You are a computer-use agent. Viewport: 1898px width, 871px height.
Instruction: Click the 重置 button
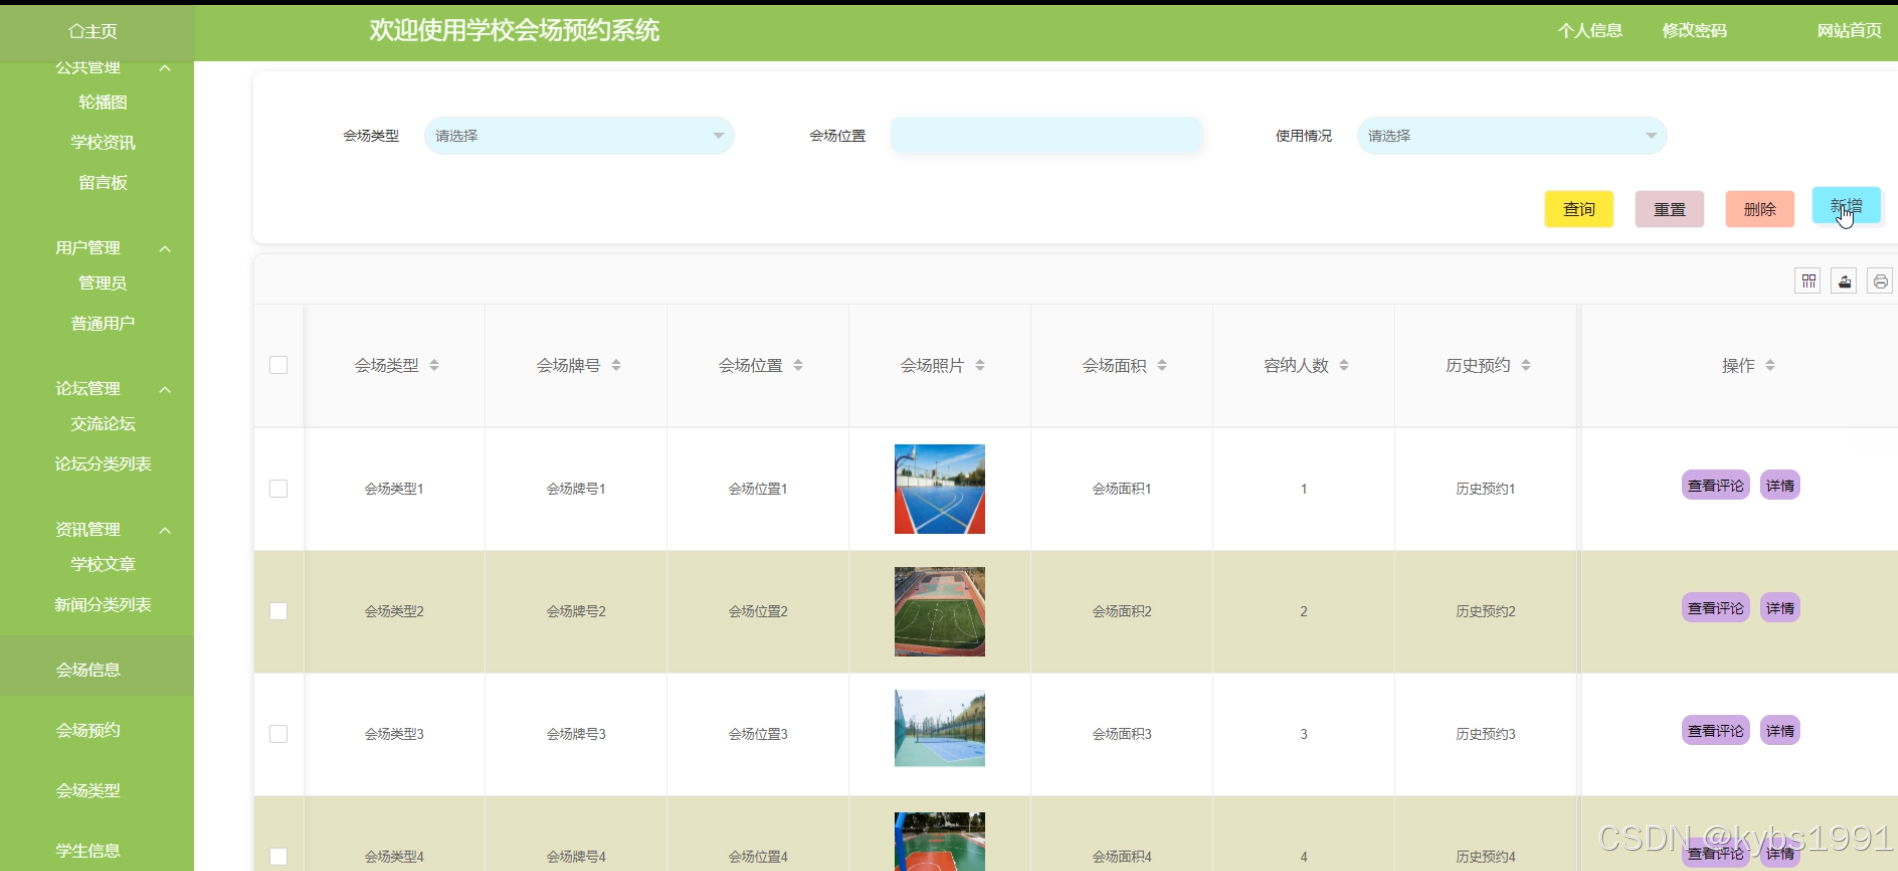point(1669,209)
